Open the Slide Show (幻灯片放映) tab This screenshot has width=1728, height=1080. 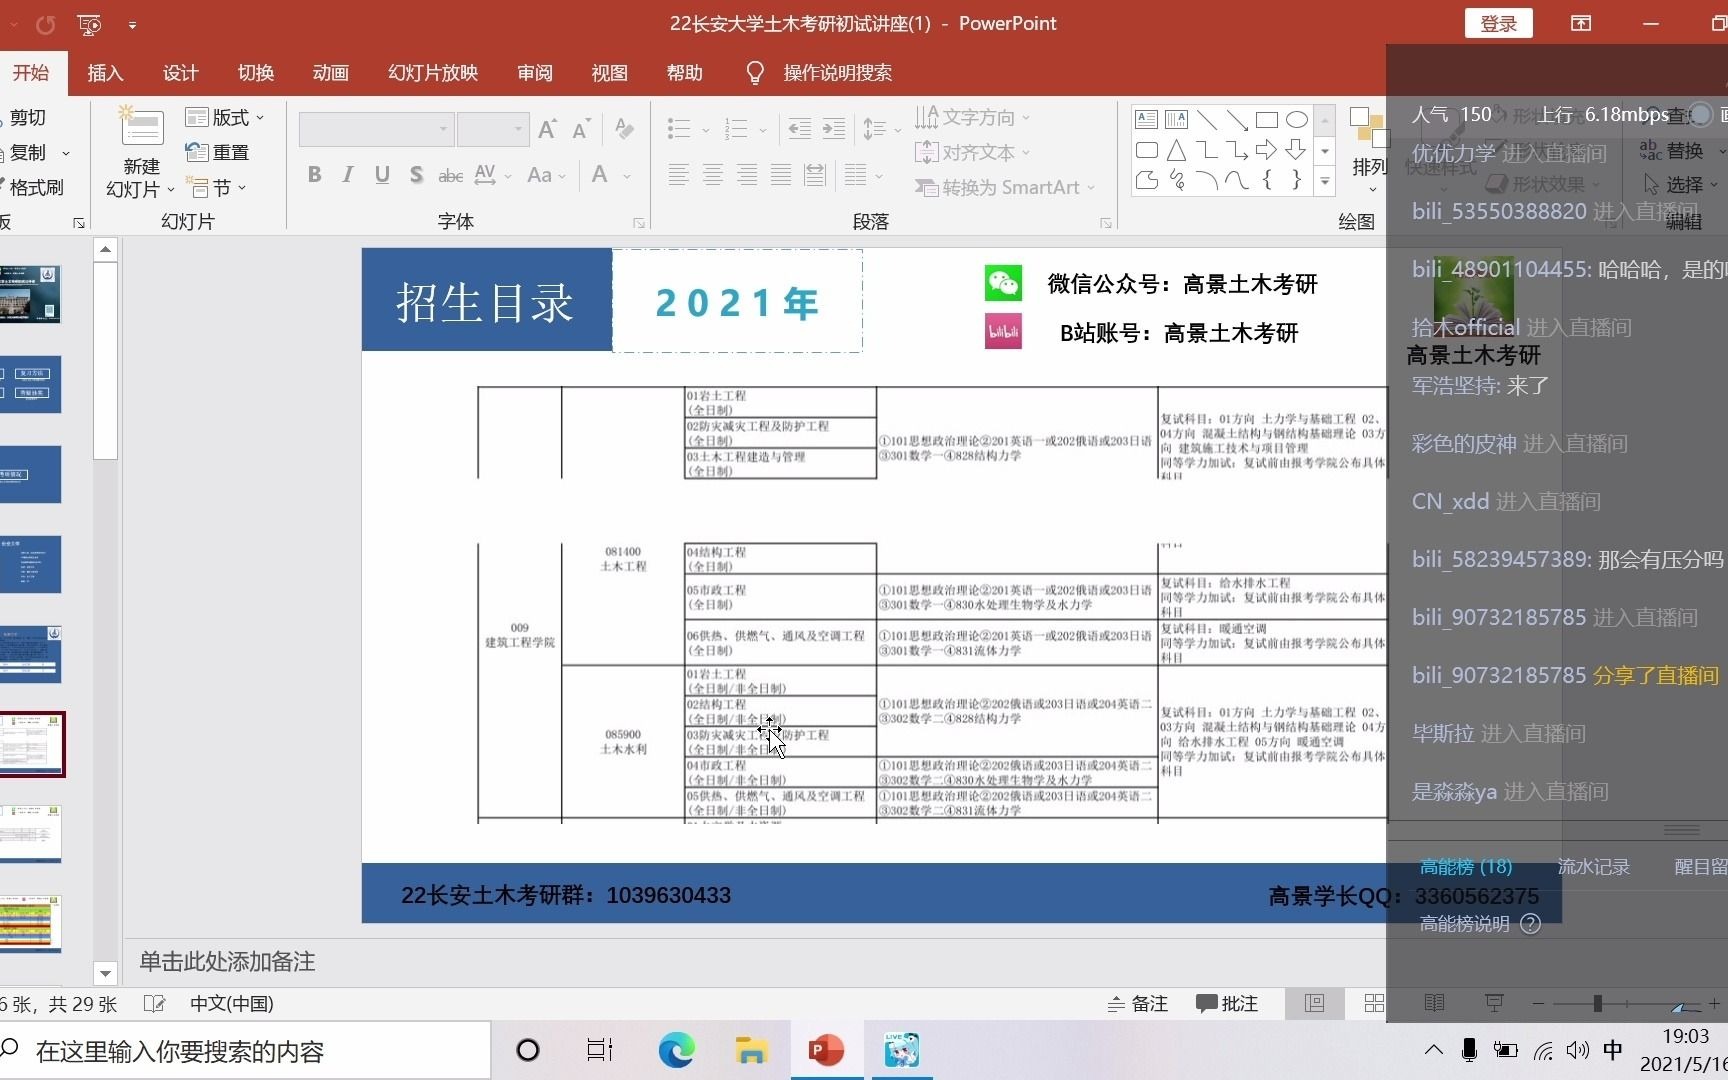(x=433, y=73)
